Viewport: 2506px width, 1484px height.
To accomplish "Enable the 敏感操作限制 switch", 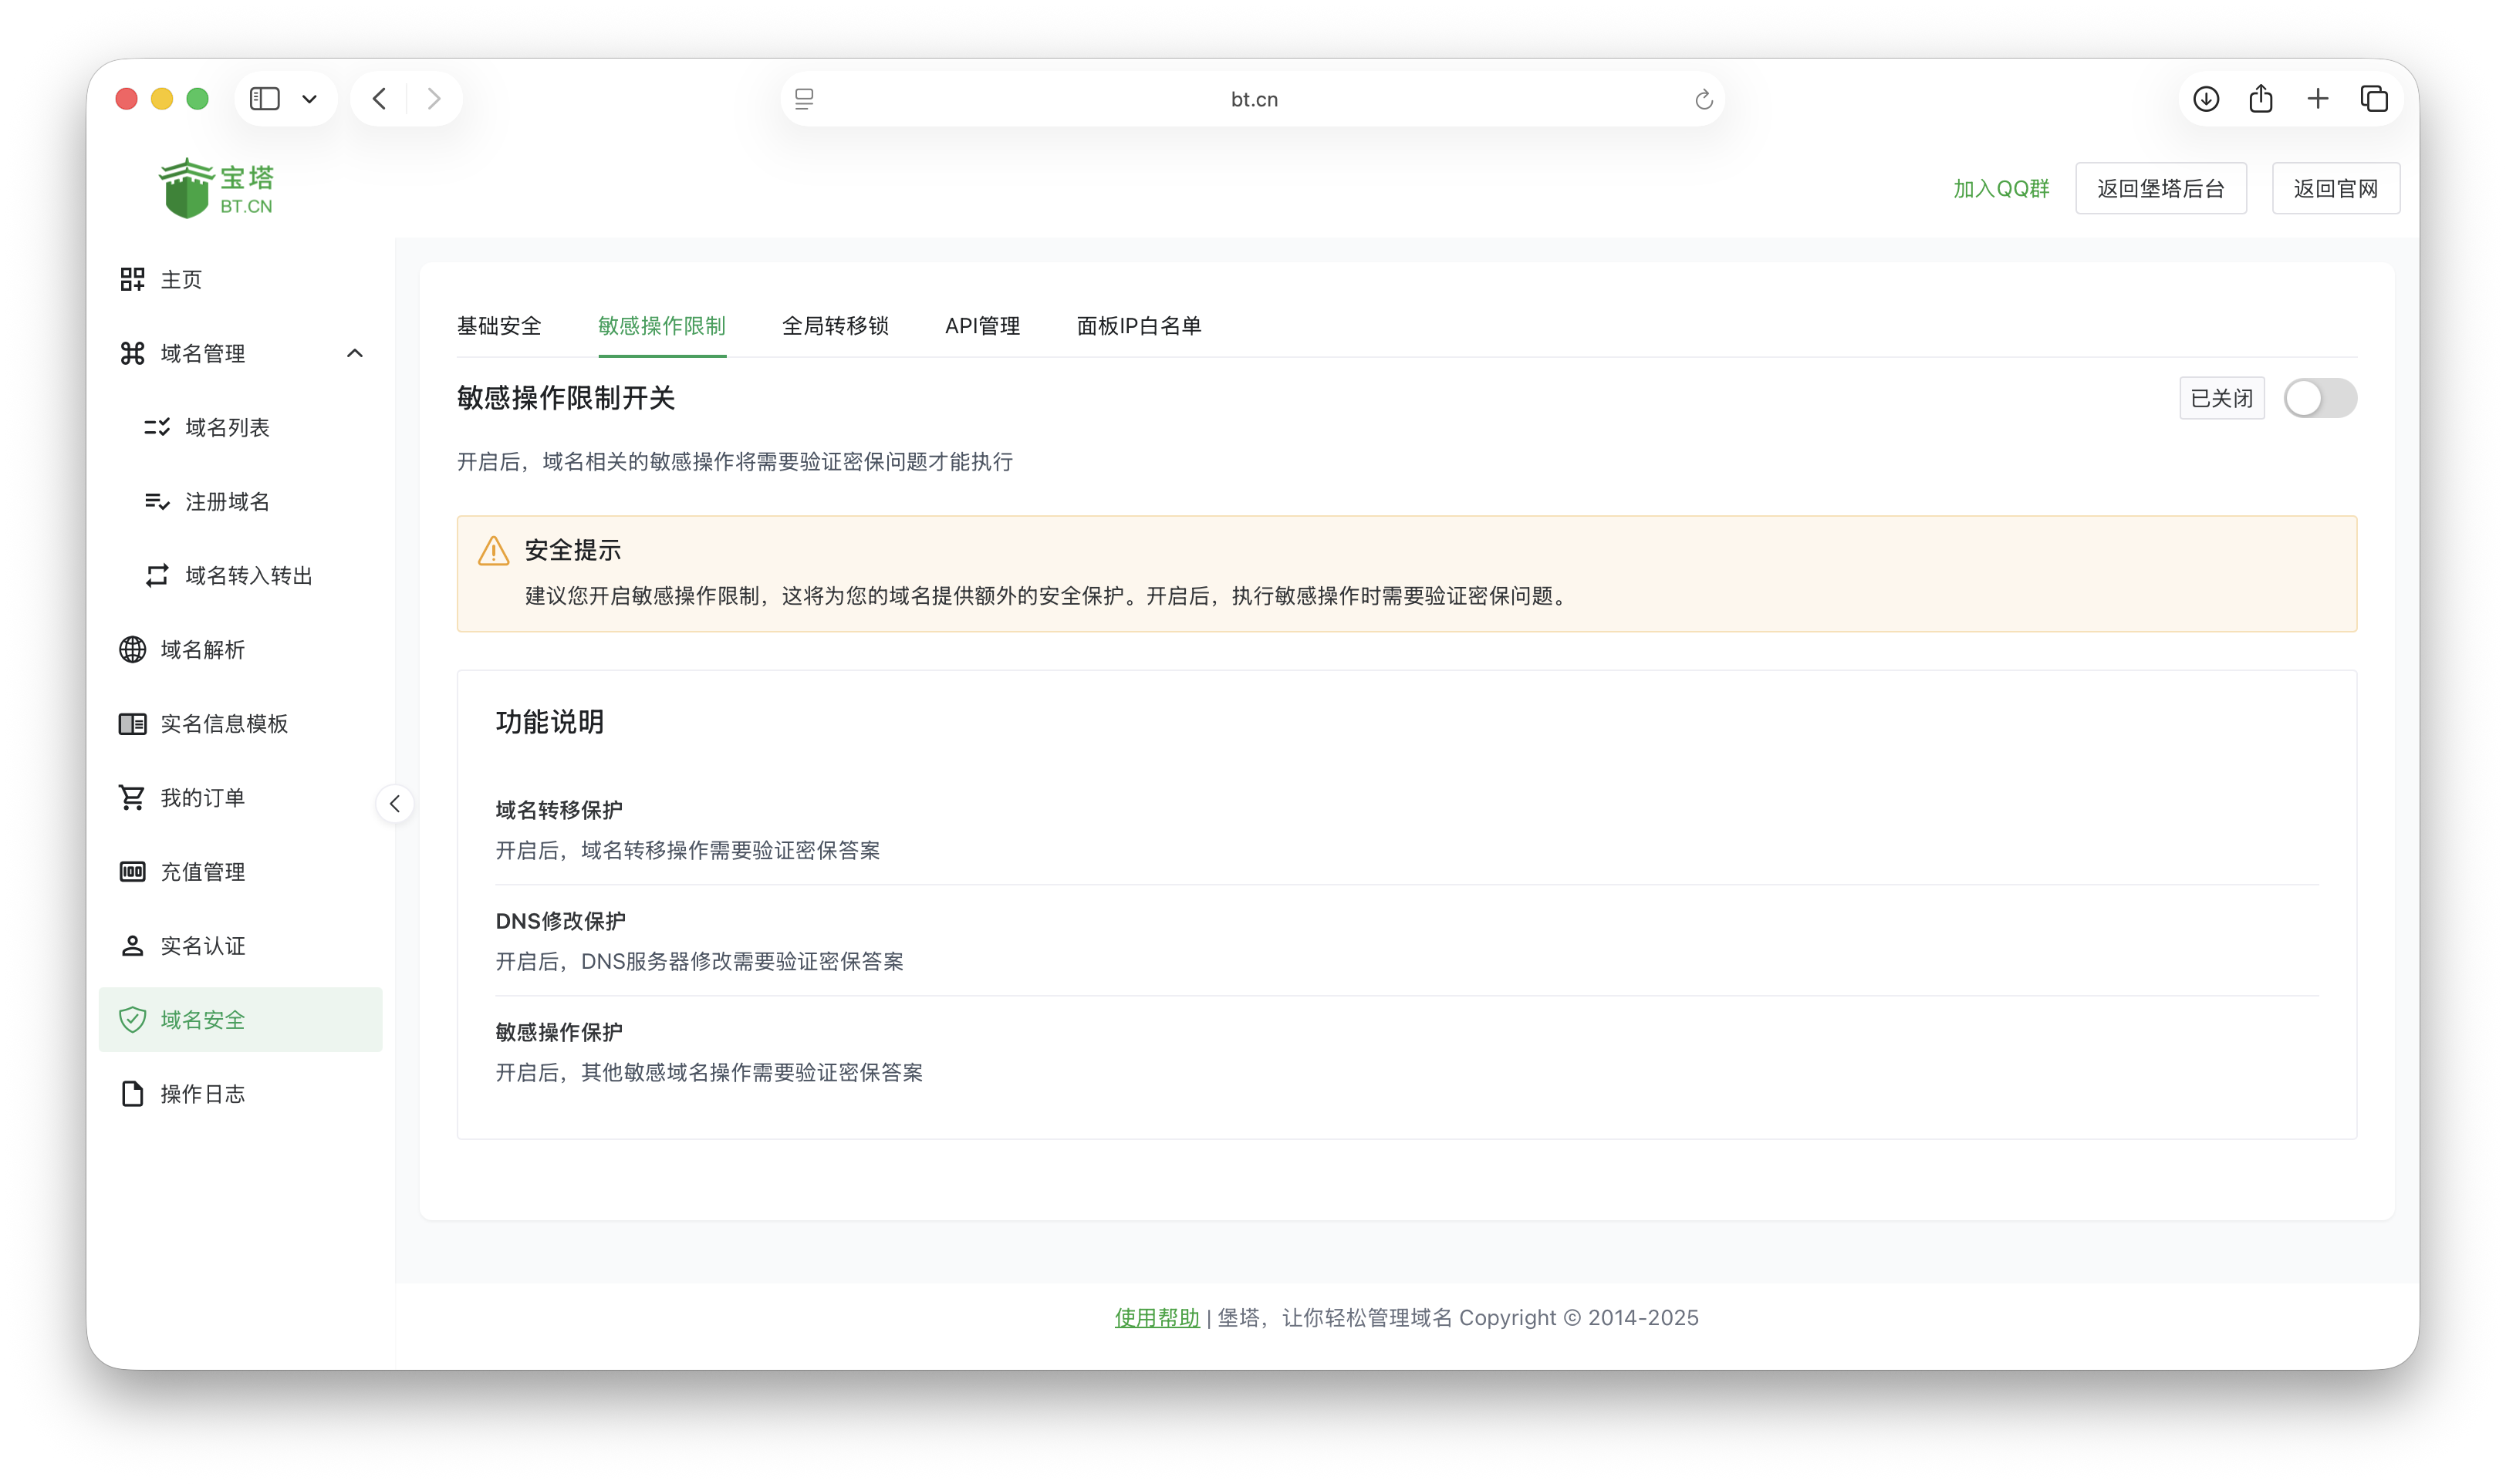I will 2319,397.
